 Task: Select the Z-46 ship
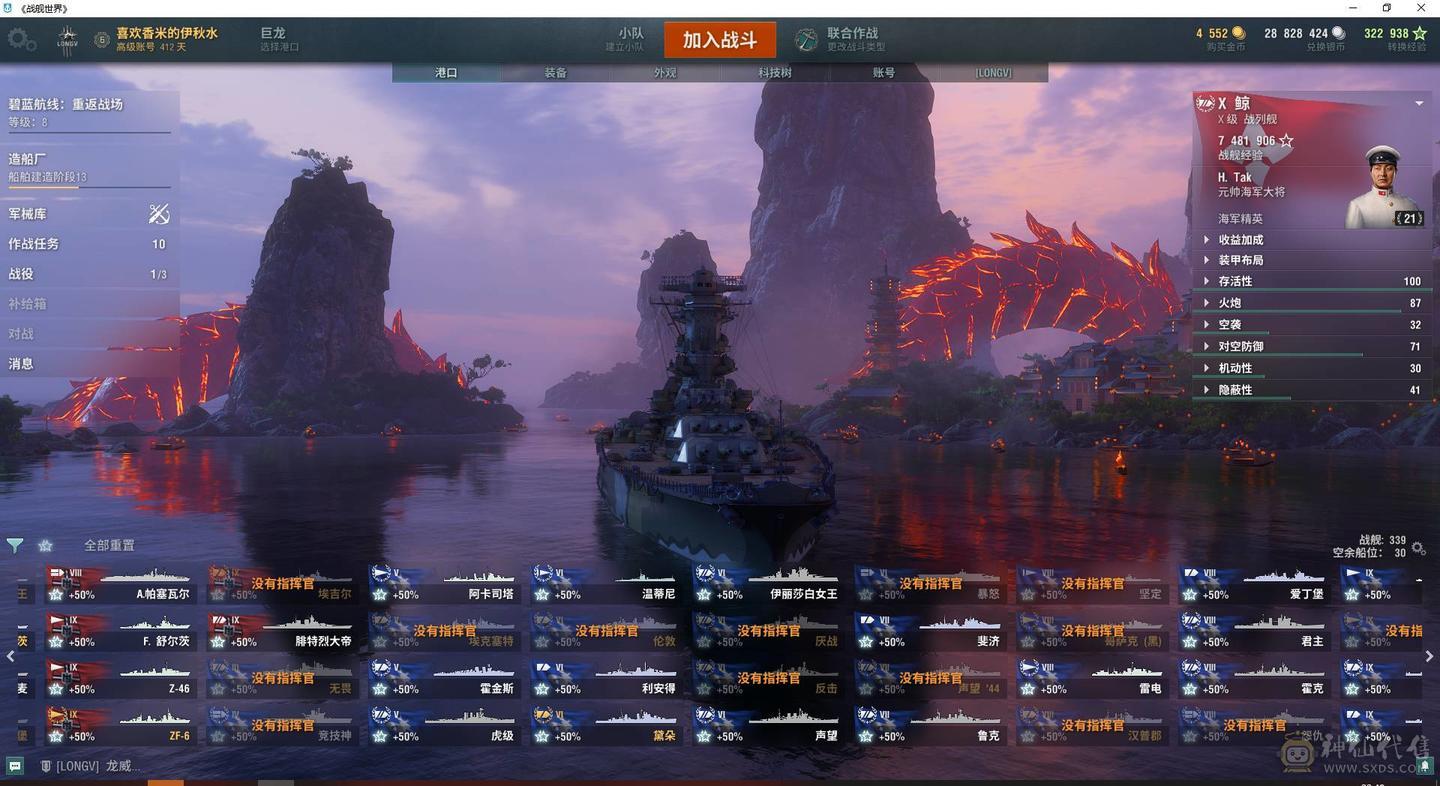tap(119, 678)
